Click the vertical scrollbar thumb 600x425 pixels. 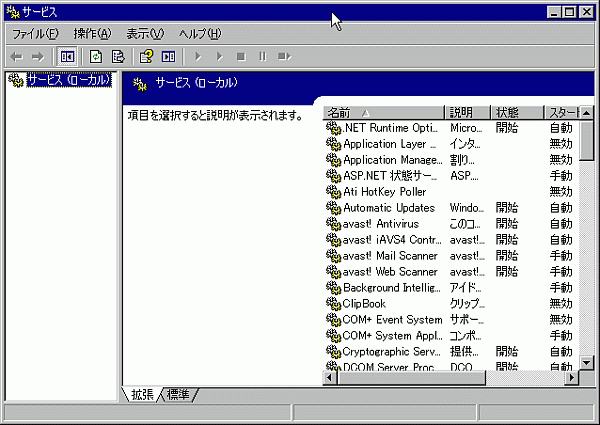pos(587,141)
